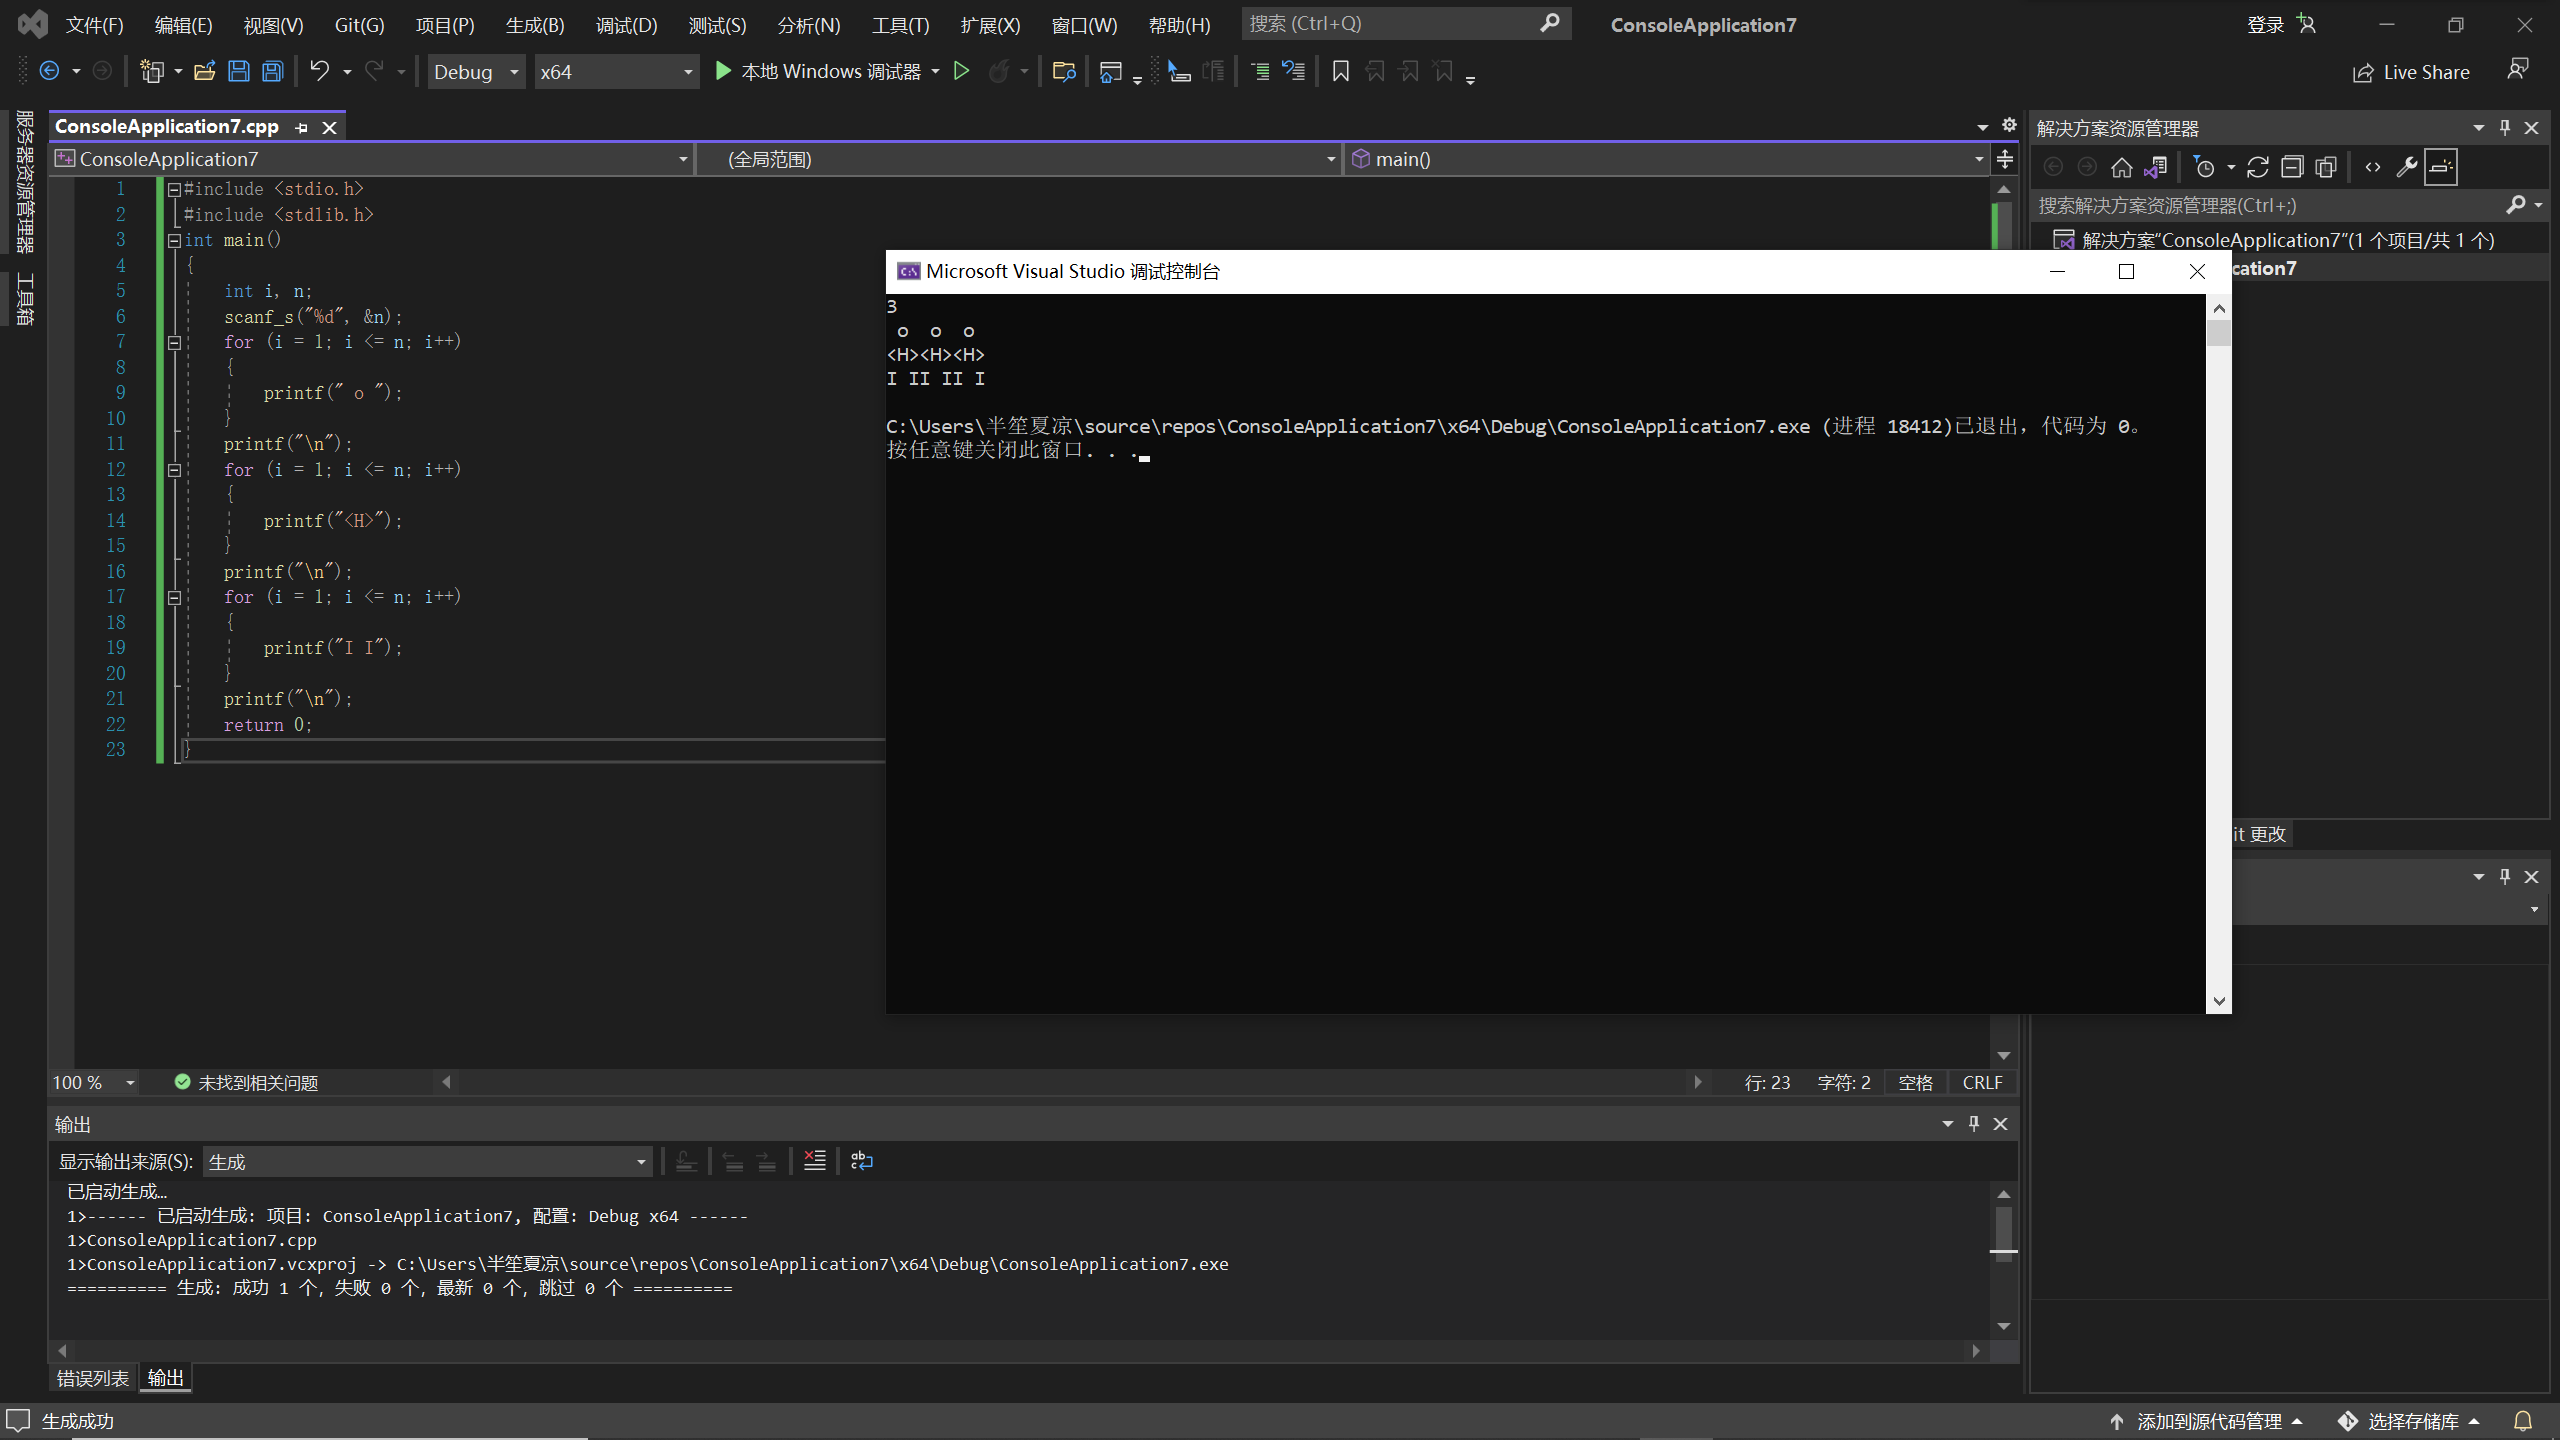Toggle pin on the ConsoleApplication7.cpp tab
The width and height of the screenshot is (2560, 1440).
(301, 127)
